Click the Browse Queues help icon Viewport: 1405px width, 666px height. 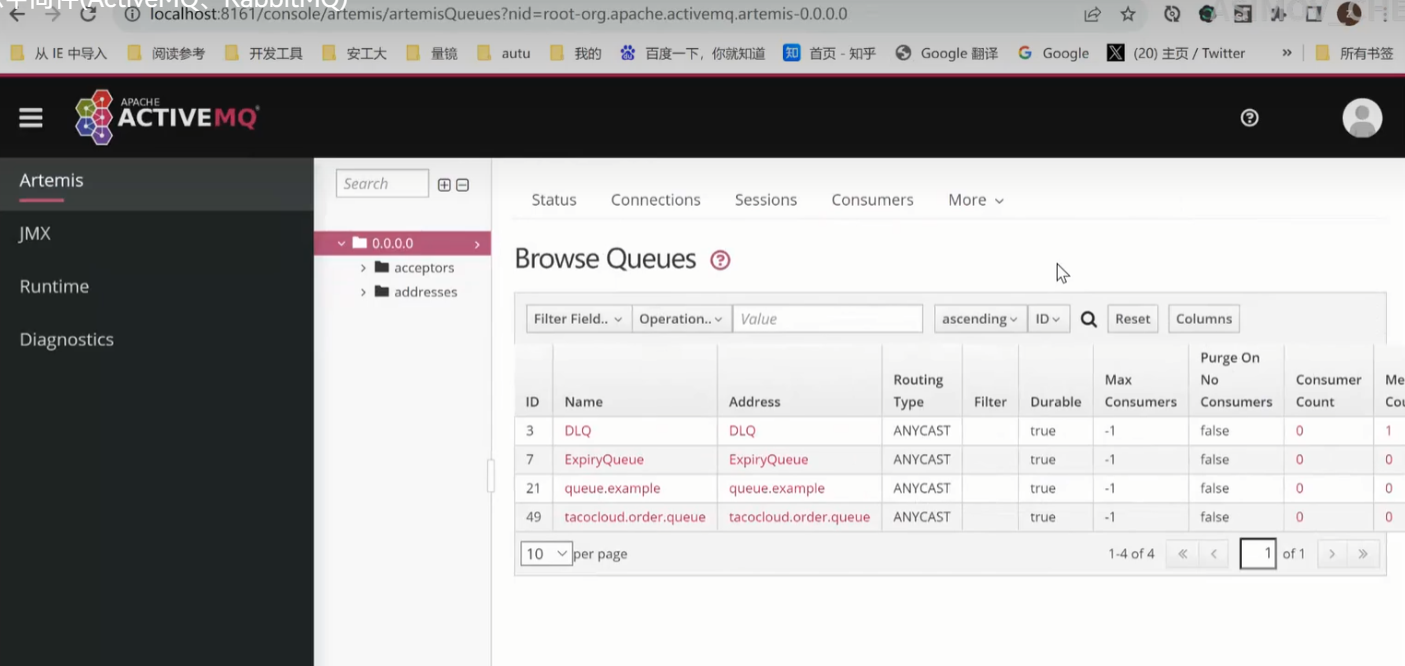click(720, 260)
